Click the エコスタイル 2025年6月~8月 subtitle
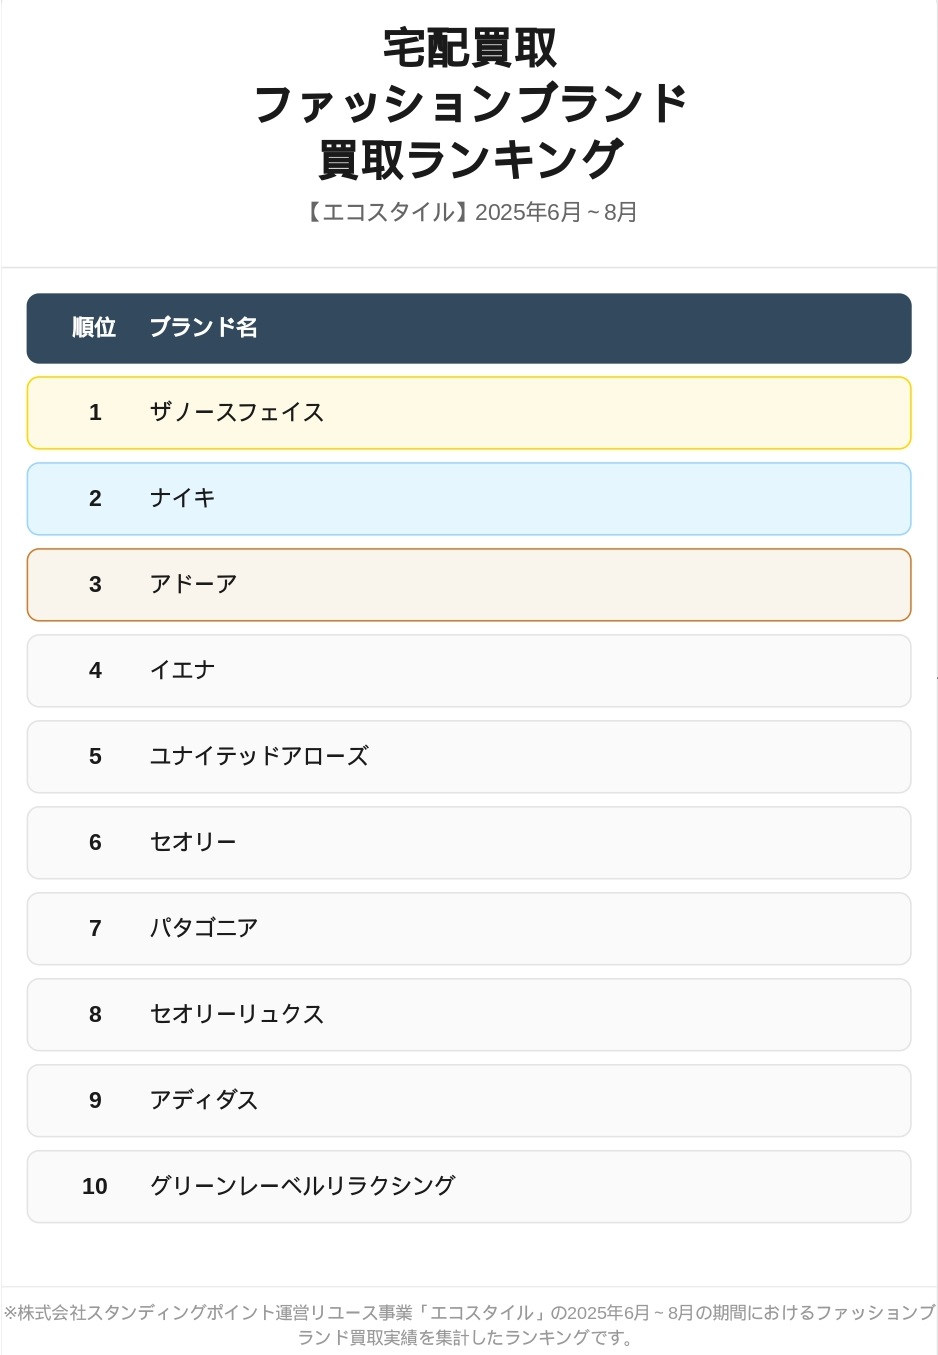Viewport: 938px width, 1355px height. pyautogui.click(x=469, y=212)
